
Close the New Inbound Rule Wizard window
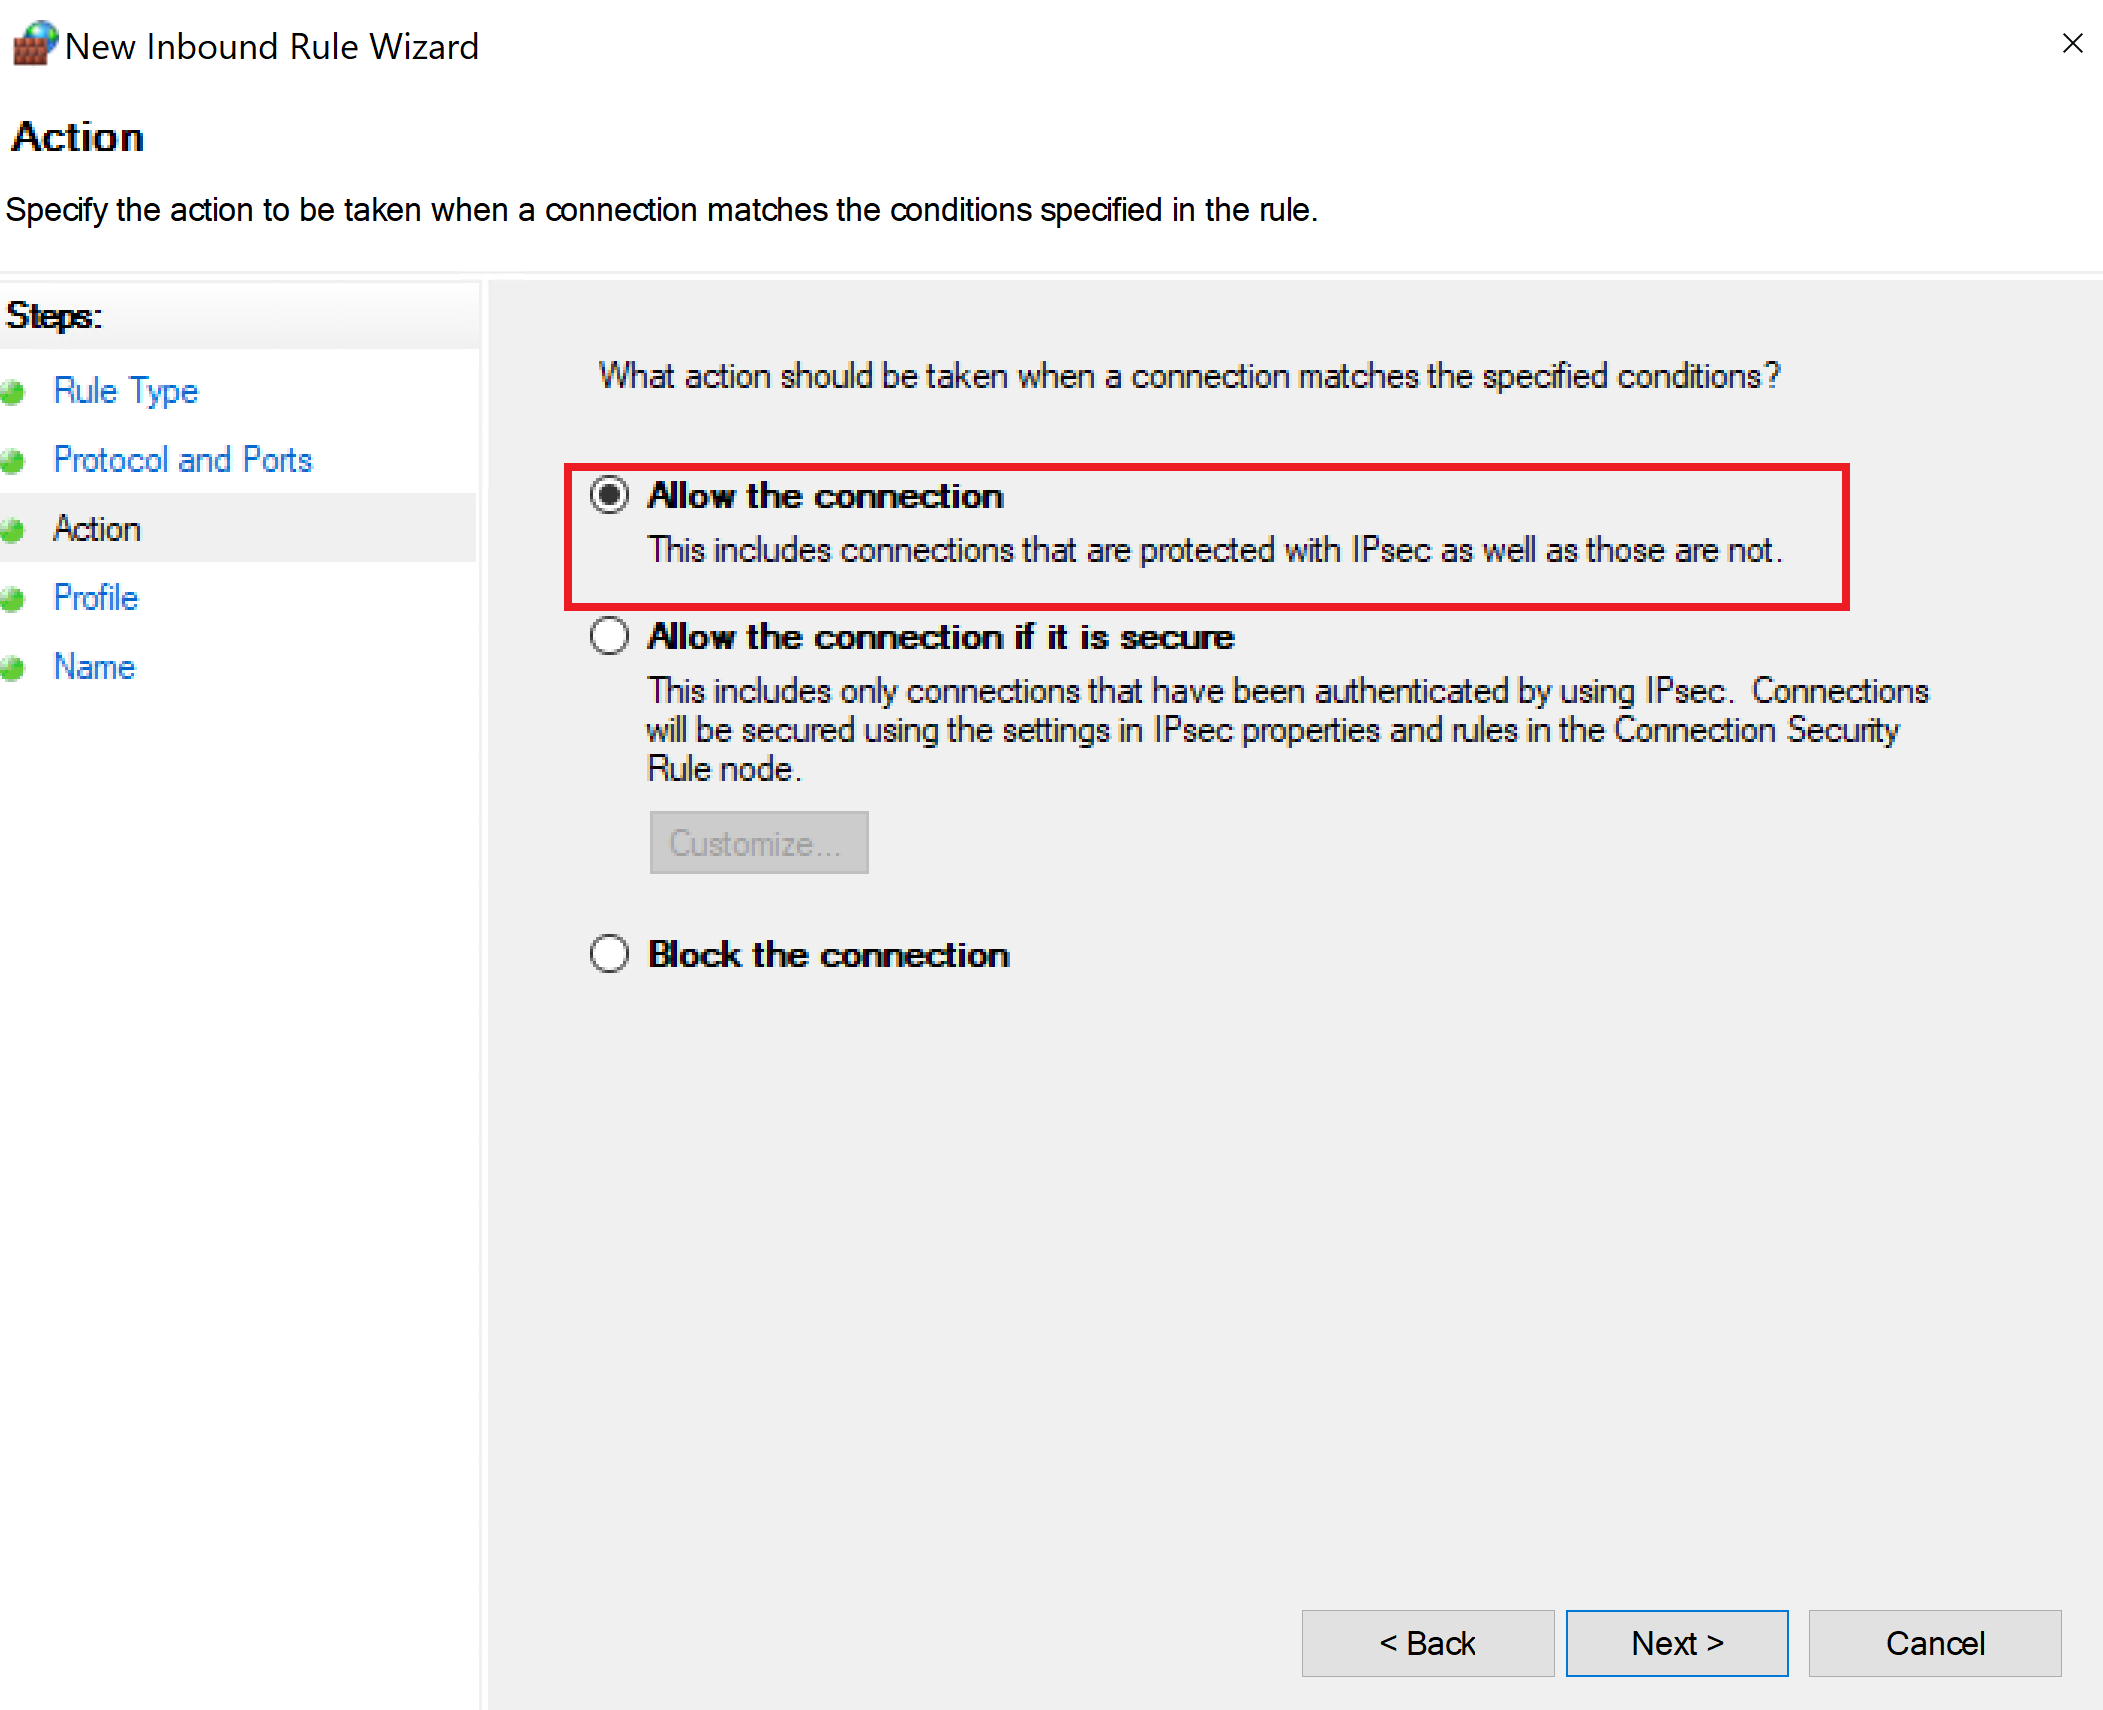(x=2072, y=44)
